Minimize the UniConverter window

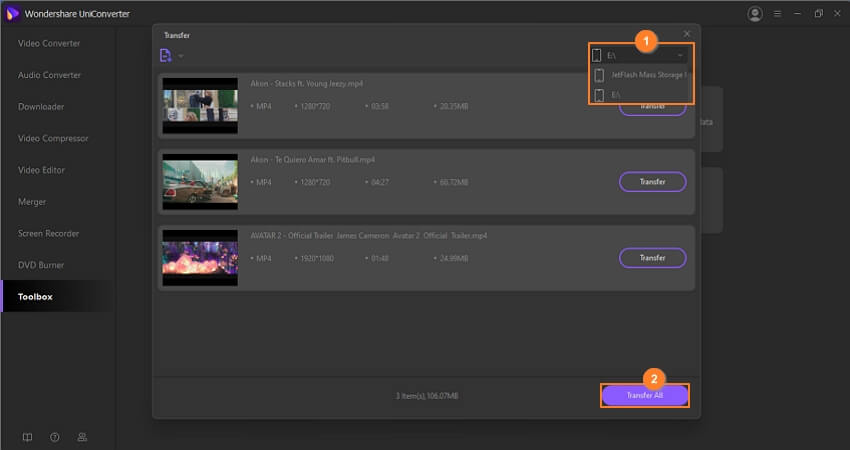797,14
